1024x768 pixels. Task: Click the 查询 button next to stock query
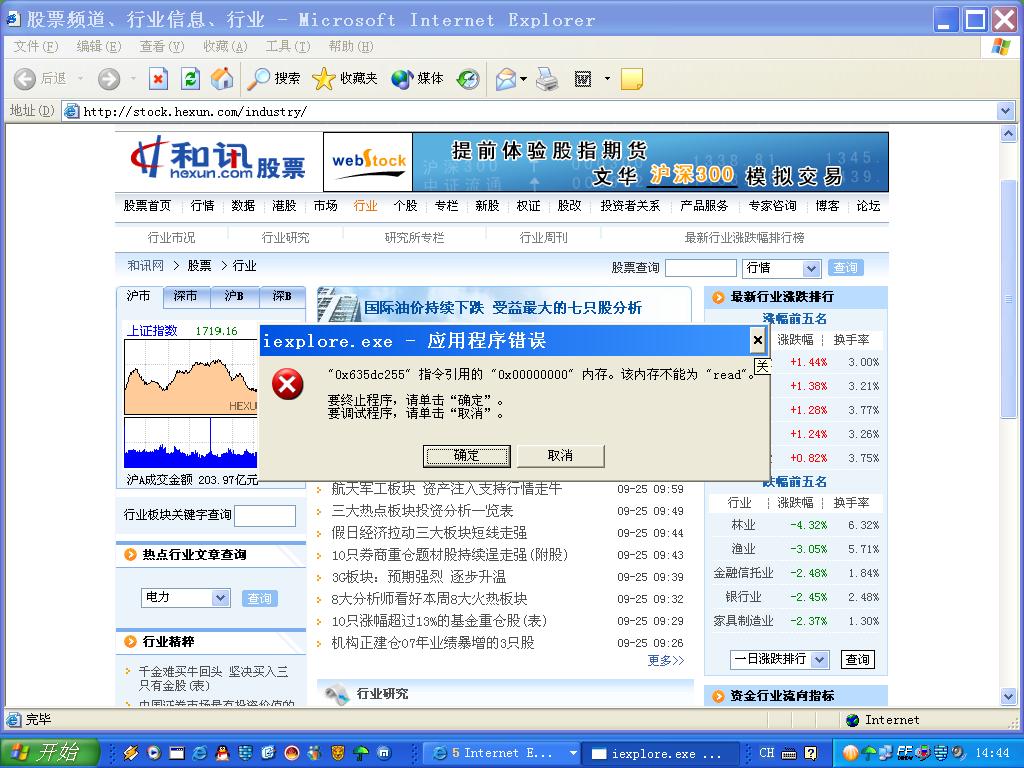pyautogui.click(x=846, y=268)
